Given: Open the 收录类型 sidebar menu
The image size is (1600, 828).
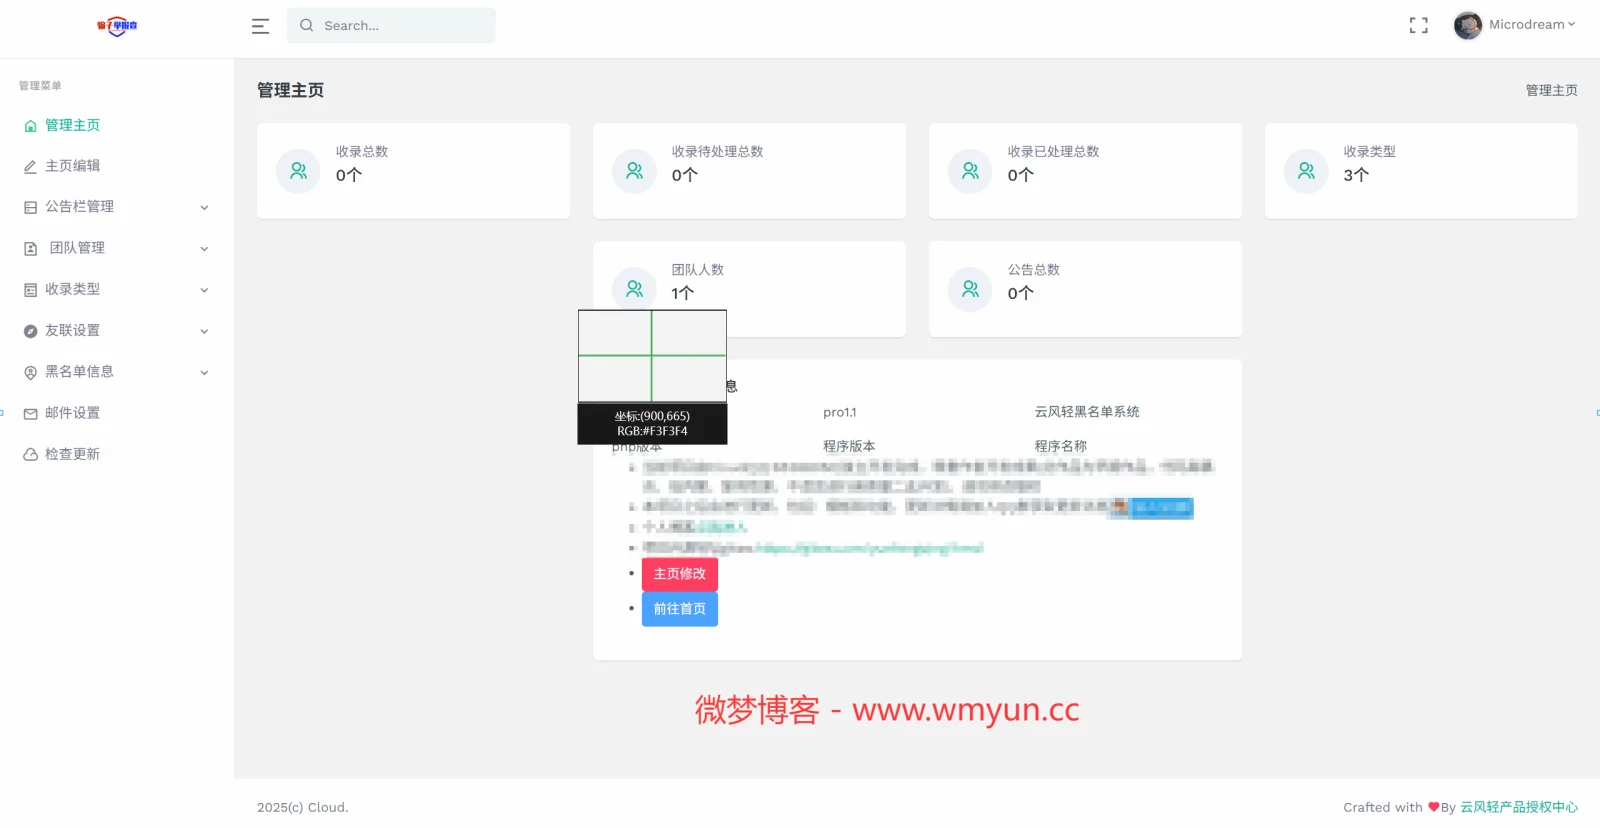Looking at the screenshot, I should tap(117, 289).
